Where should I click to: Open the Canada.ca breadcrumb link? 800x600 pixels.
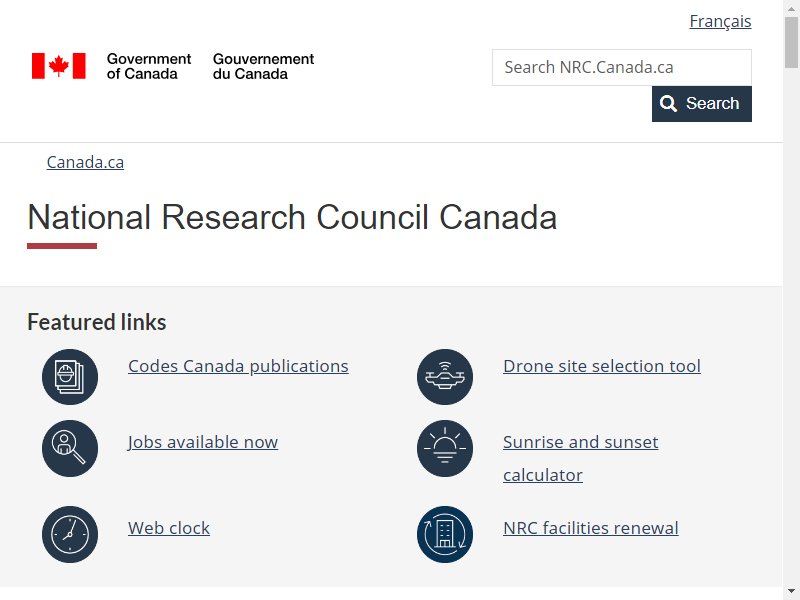pyautogui.click(x=85, y=162)
